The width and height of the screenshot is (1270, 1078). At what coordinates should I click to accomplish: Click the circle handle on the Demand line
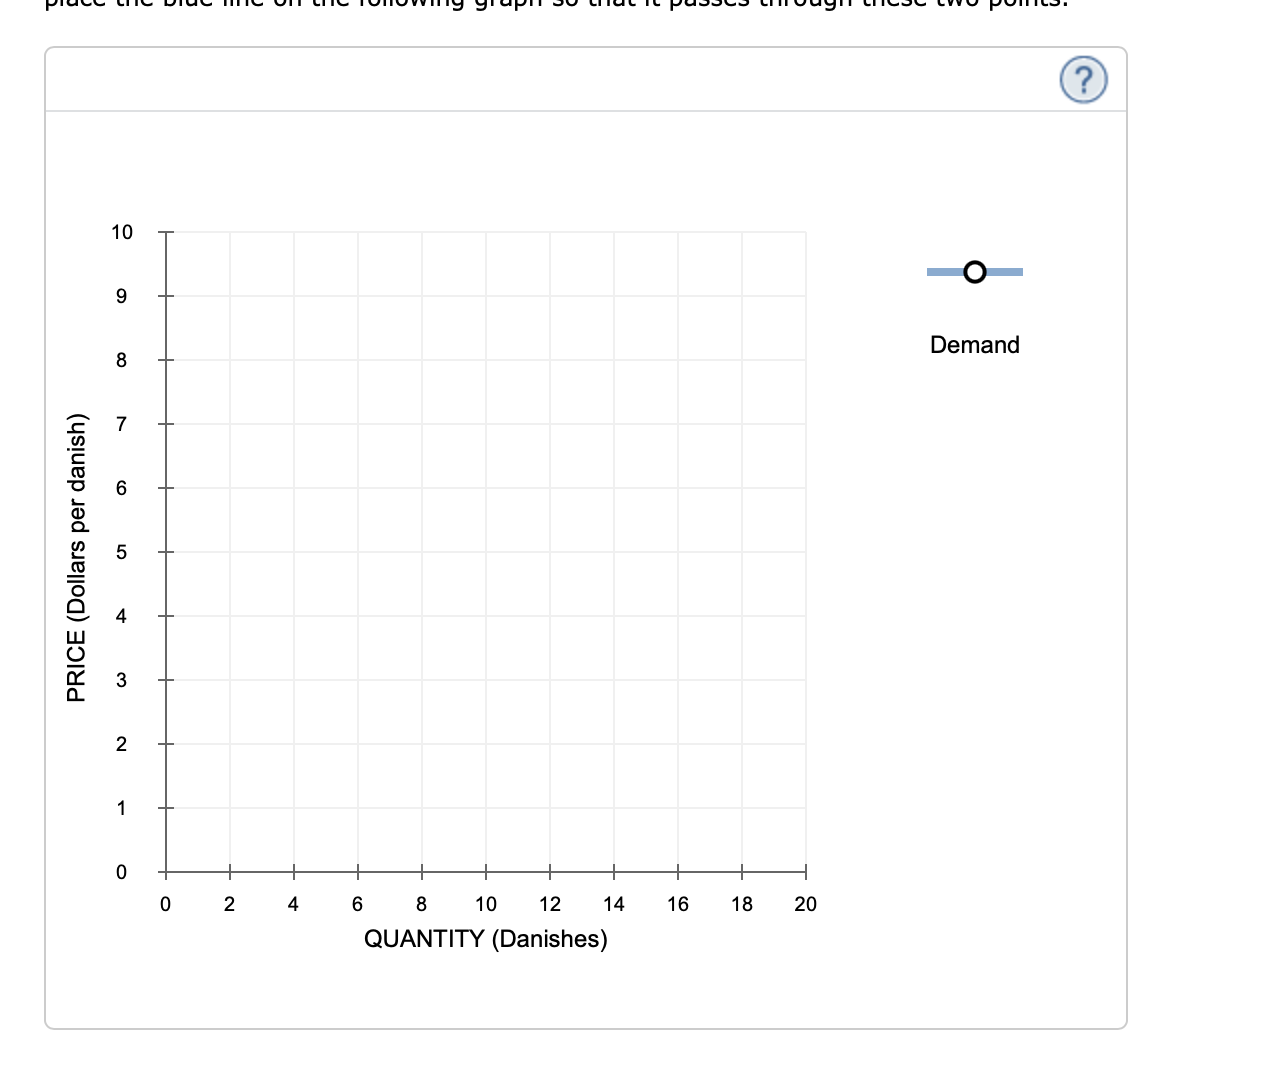pyautogui.click(x=974, y=271)
